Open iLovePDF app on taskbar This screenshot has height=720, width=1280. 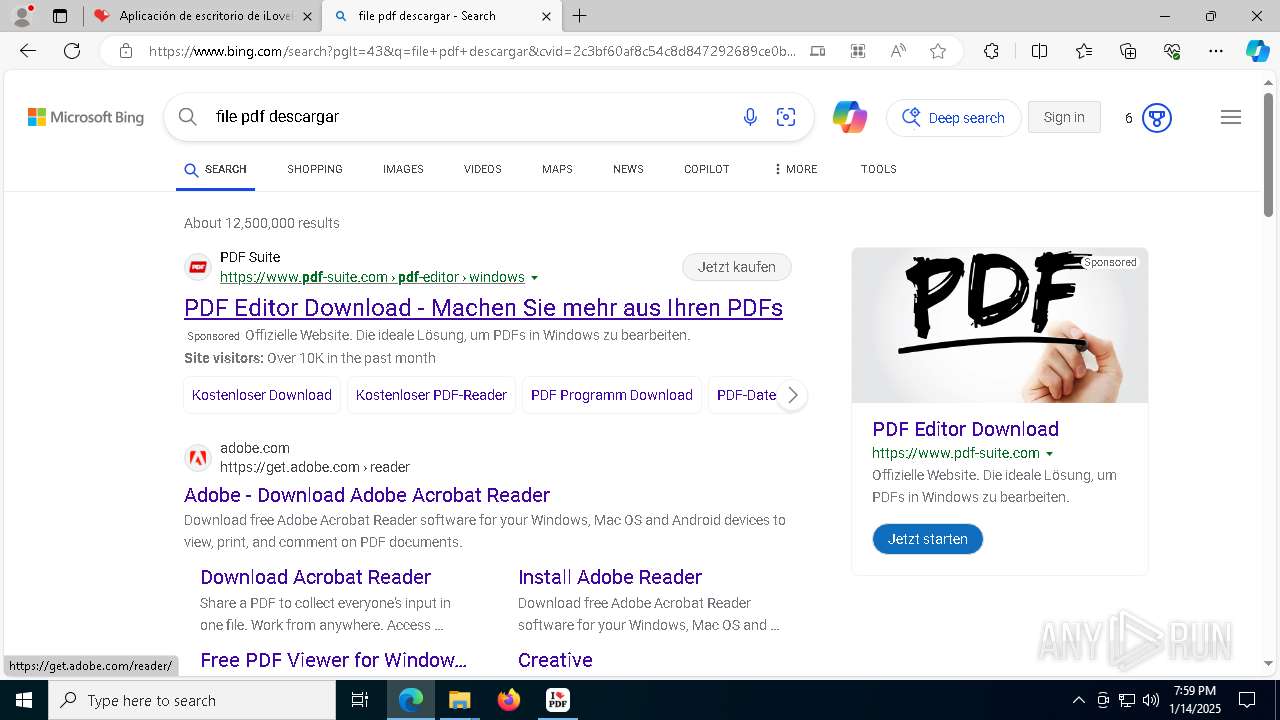(x=558, y=700)
